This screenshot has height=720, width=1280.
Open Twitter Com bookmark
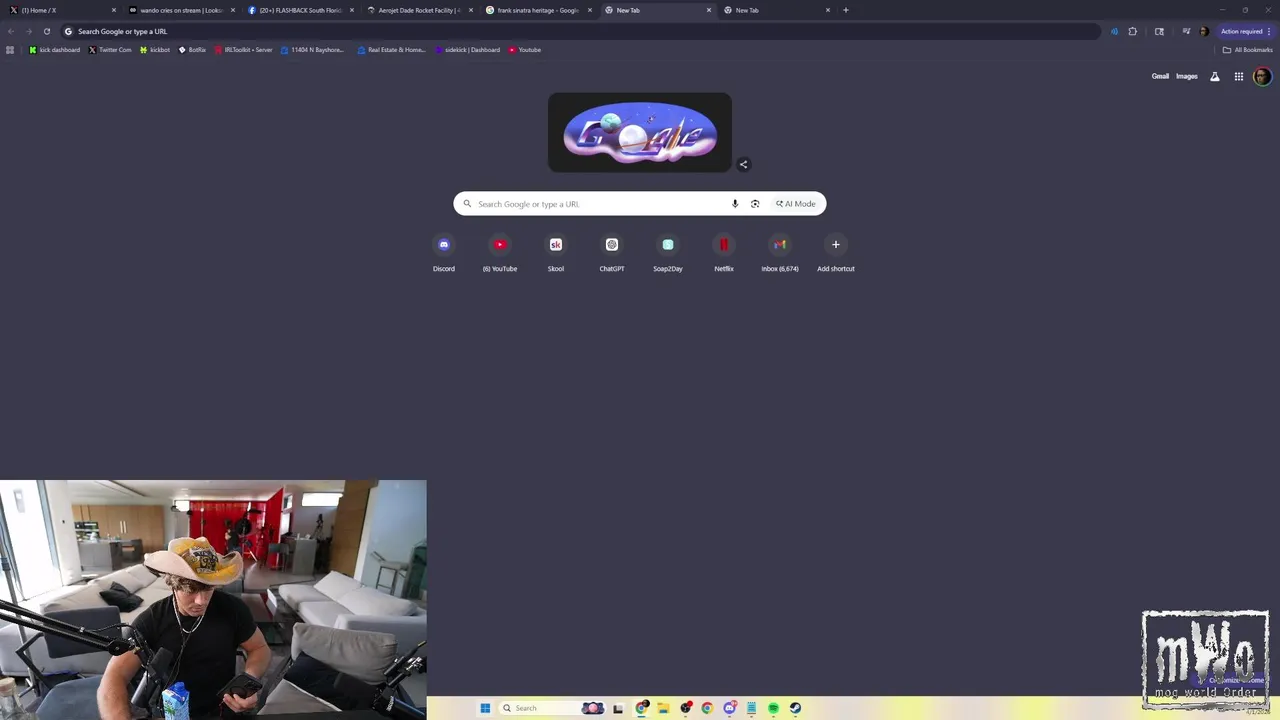[110, 50]
